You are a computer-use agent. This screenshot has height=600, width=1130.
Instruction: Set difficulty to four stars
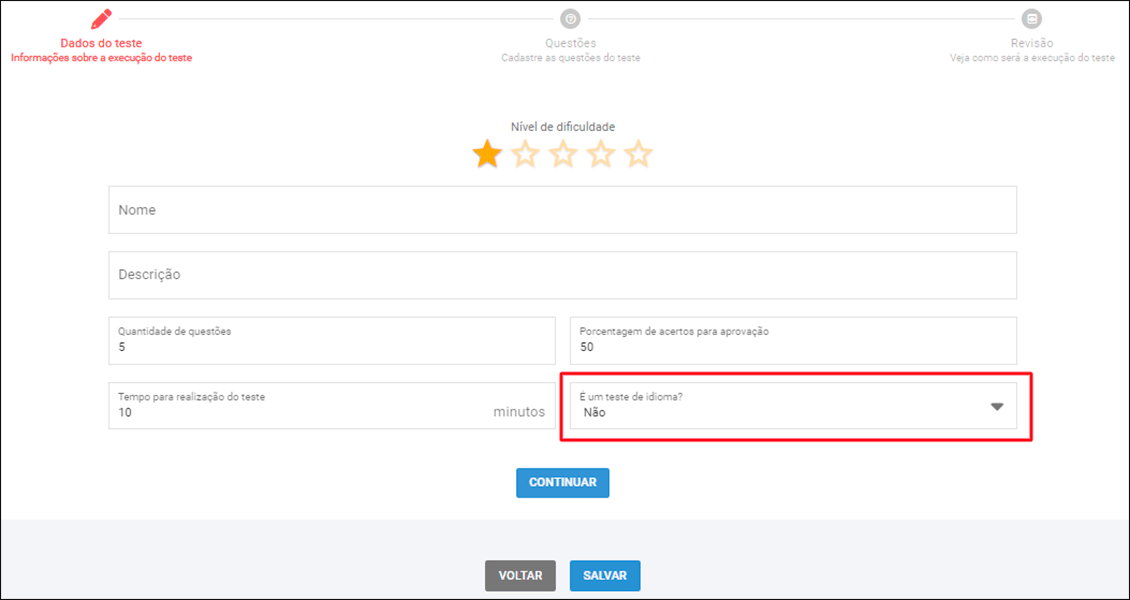click(x=601, y=154)
